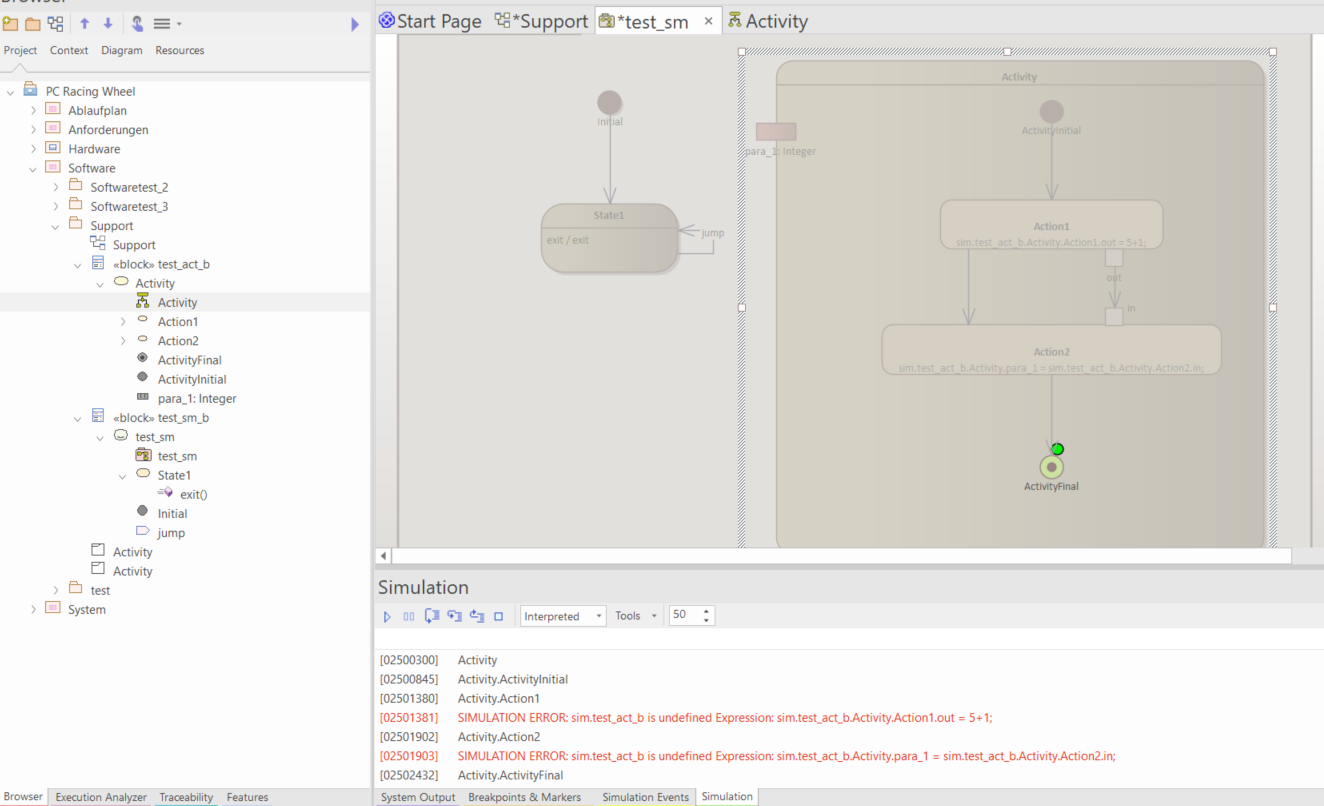Viewport: 1324px width, 806px height.
Task: Open the Traceability tab
Action: (186, 797)
